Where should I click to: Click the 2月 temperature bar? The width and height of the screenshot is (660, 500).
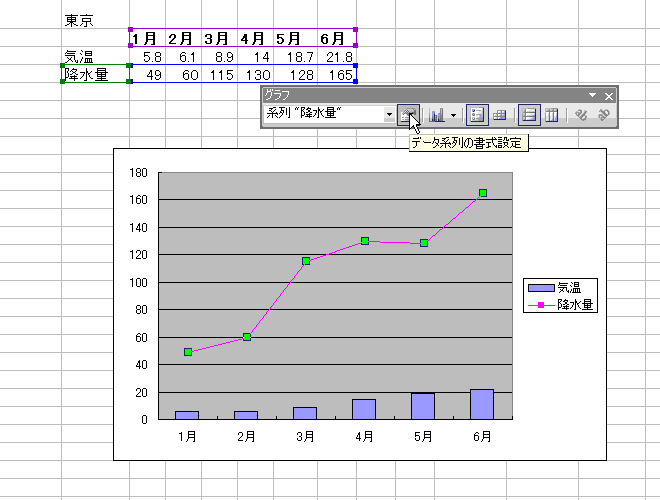click(x=246, y=415)
